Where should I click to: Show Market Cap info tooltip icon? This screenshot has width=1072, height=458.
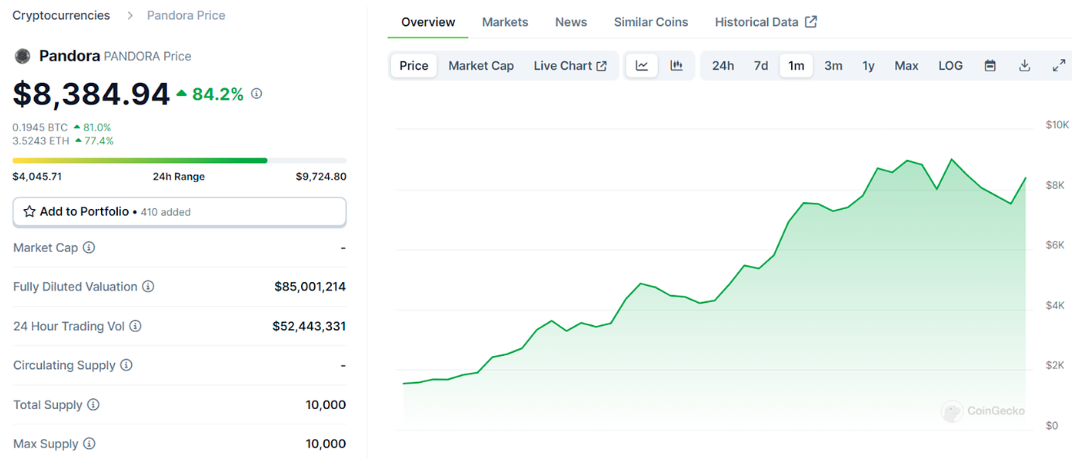(x=89, y=247)
